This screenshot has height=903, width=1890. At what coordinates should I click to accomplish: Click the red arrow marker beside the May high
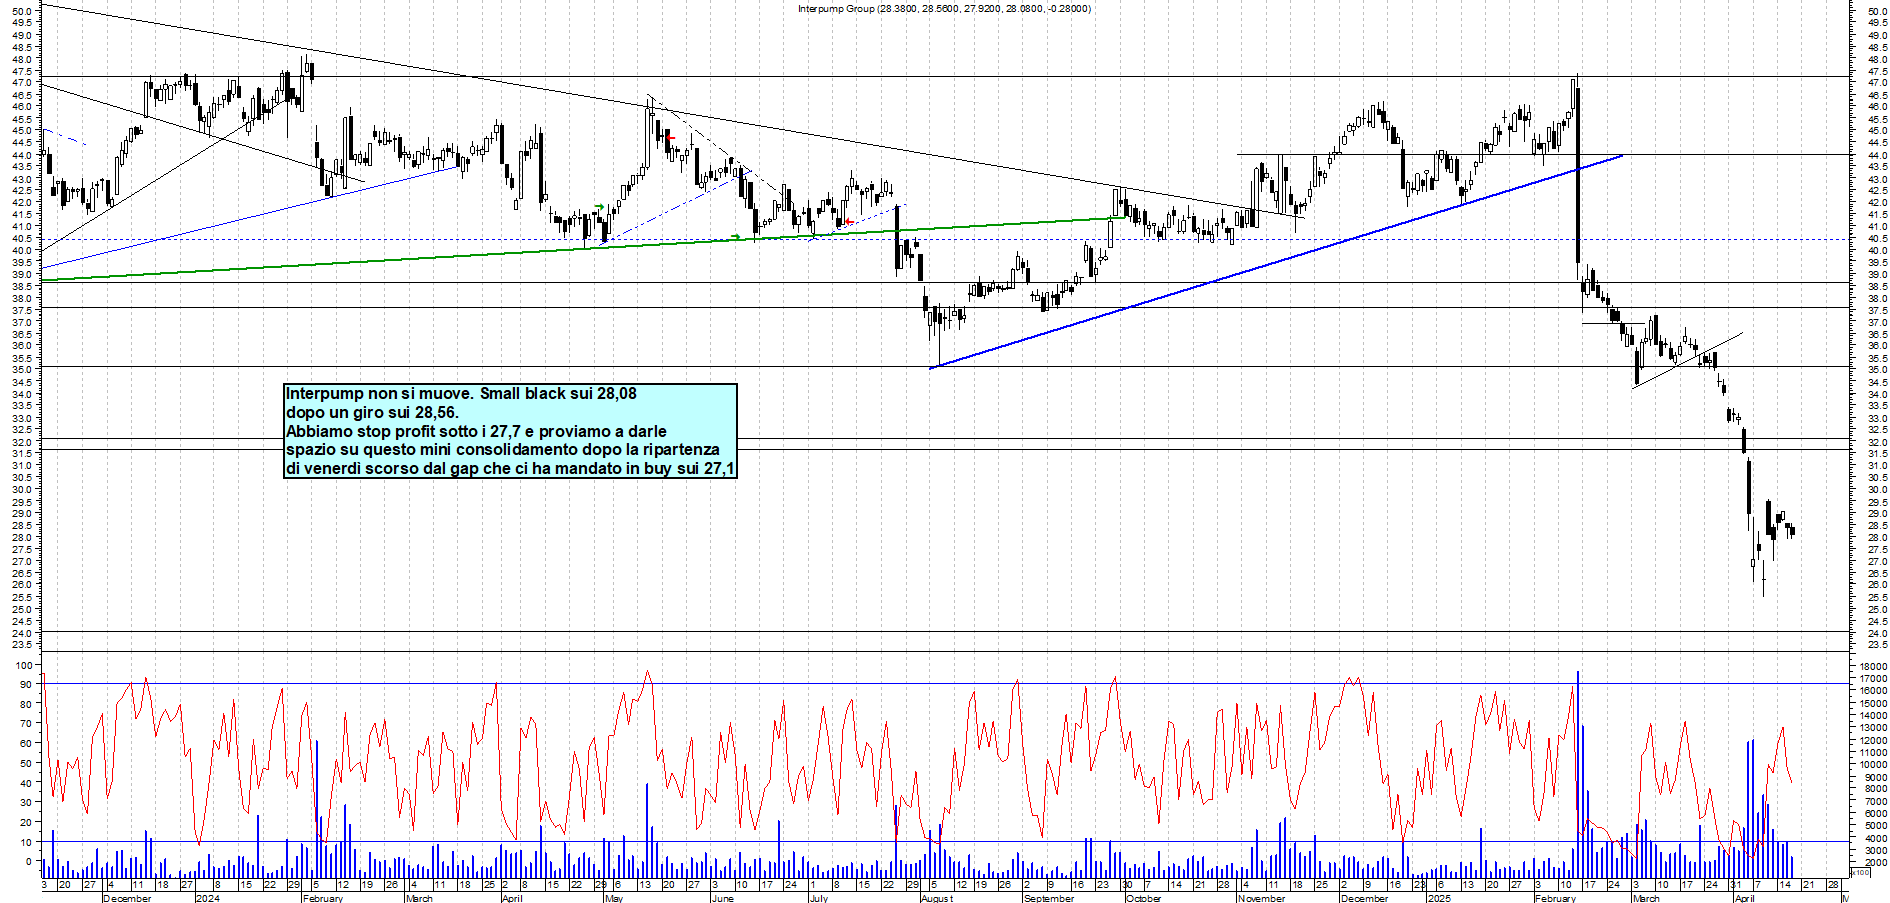670,138
